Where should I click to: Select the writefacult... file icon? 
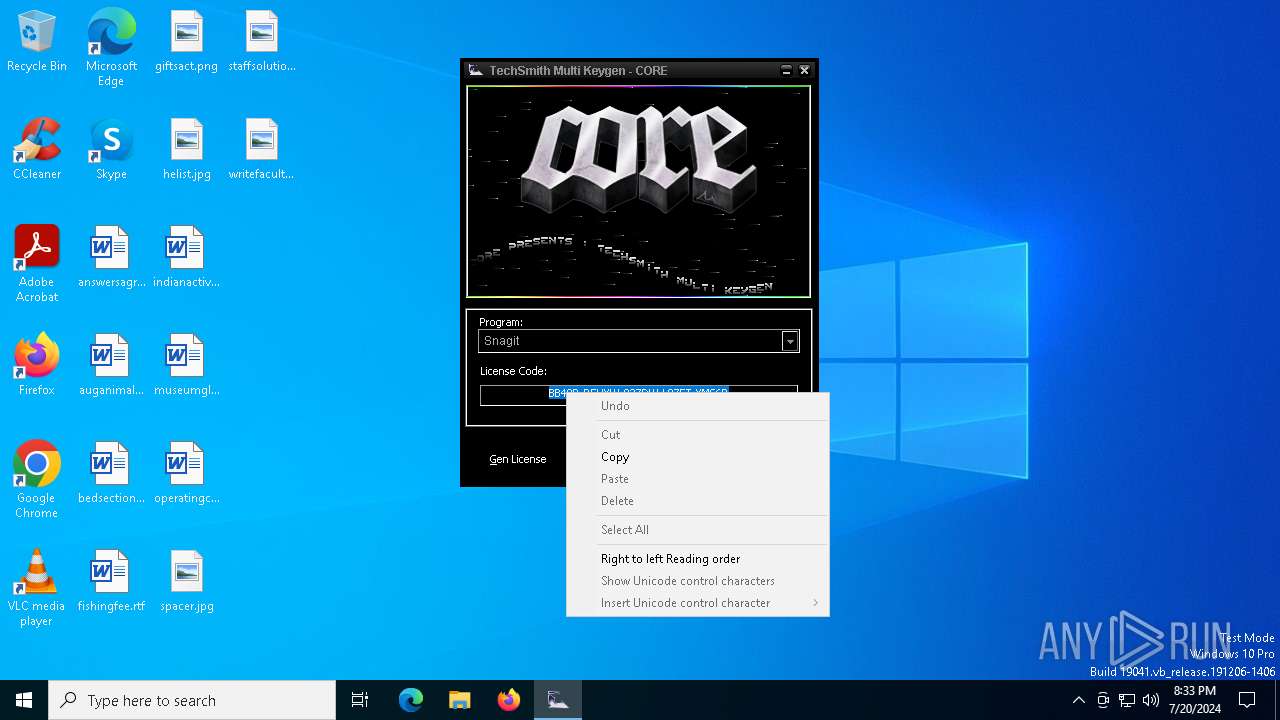(x=262, y=150)
